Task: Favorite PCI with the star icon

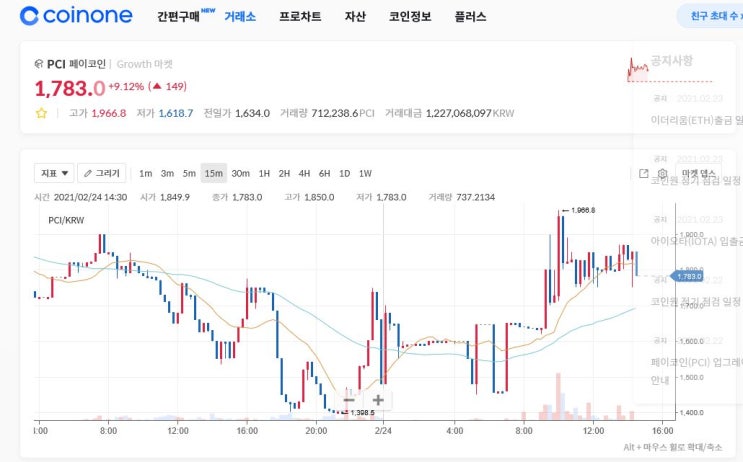Action: pos(41,113)
